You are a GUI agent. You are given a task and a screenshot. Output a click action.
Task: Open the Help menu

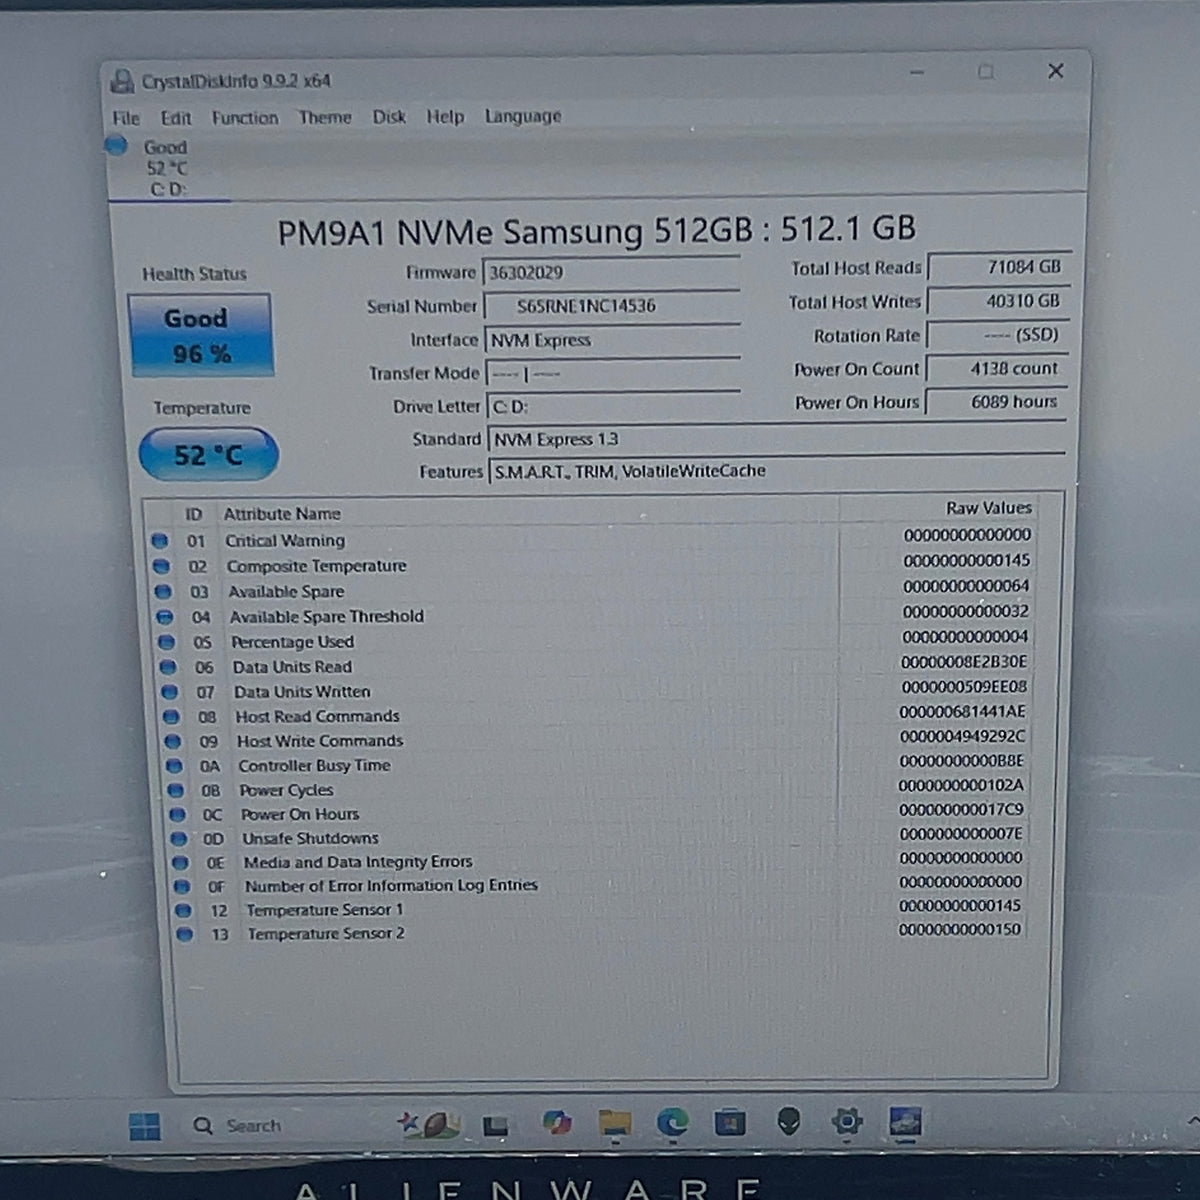(445, 117)
